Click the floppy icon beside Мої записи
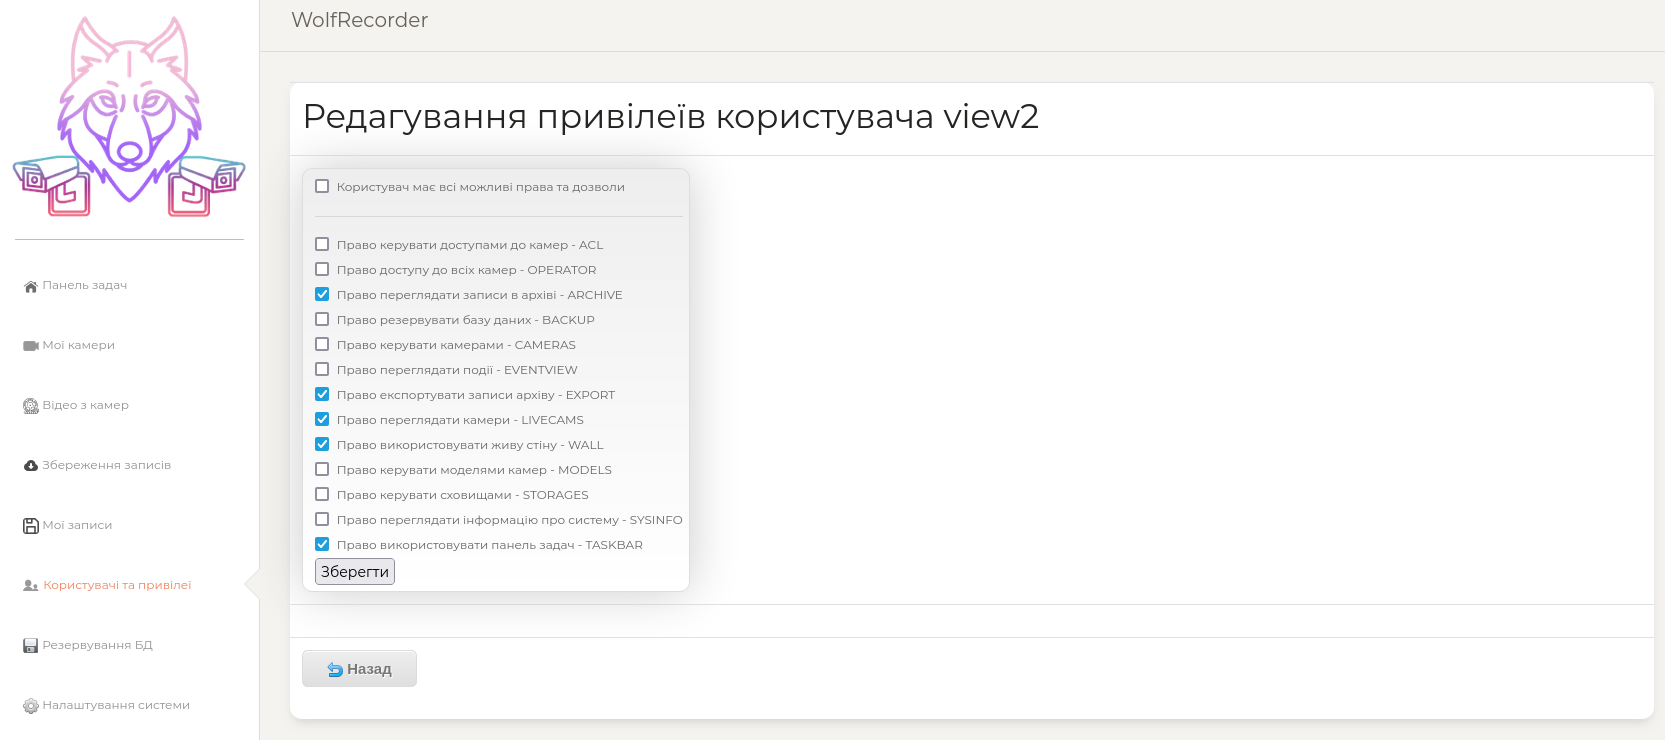Image resolution: width=1665 pixels, height=740 pixels. 30,526
